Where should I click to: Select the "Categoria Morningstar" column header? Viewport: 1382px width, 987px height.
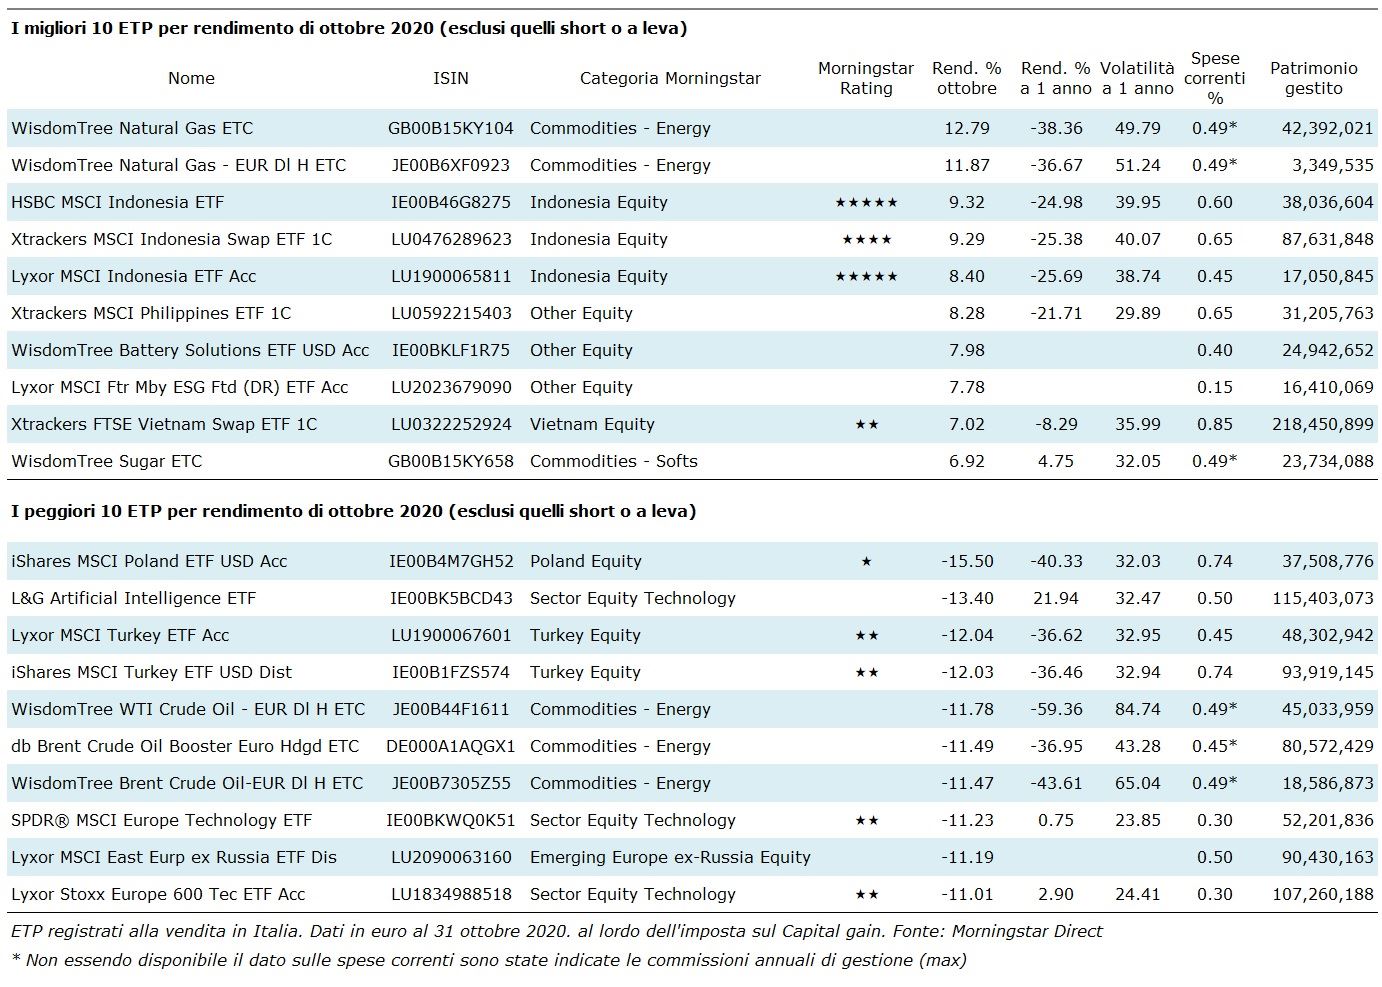point(670,78)
